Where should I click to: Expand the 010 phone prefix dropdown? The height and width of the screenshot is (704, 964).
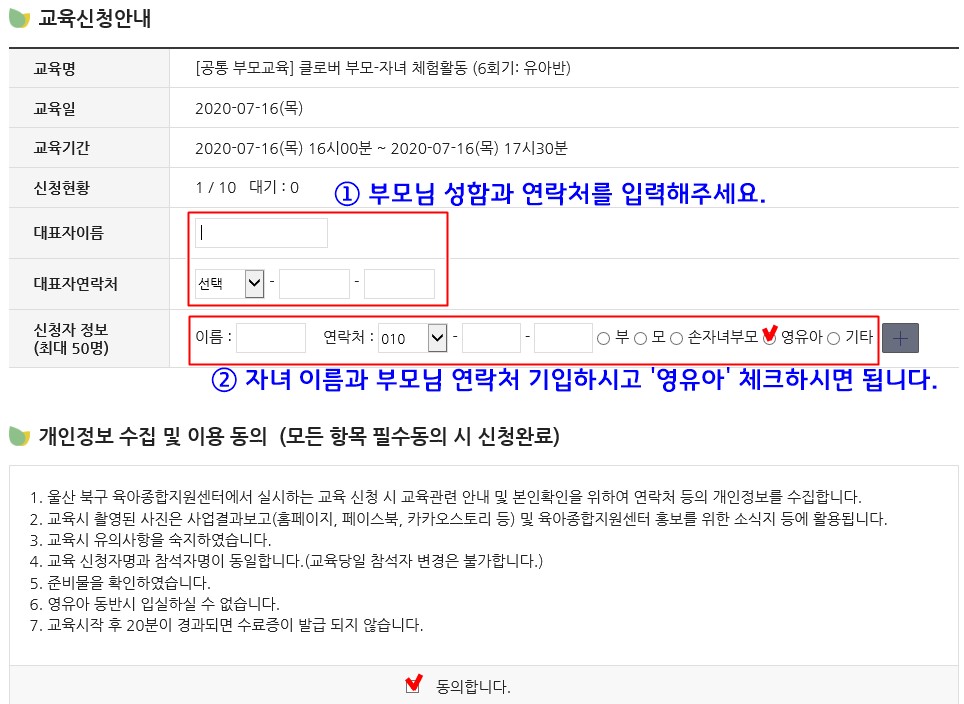pyautogui.click(x=412, y=338)
